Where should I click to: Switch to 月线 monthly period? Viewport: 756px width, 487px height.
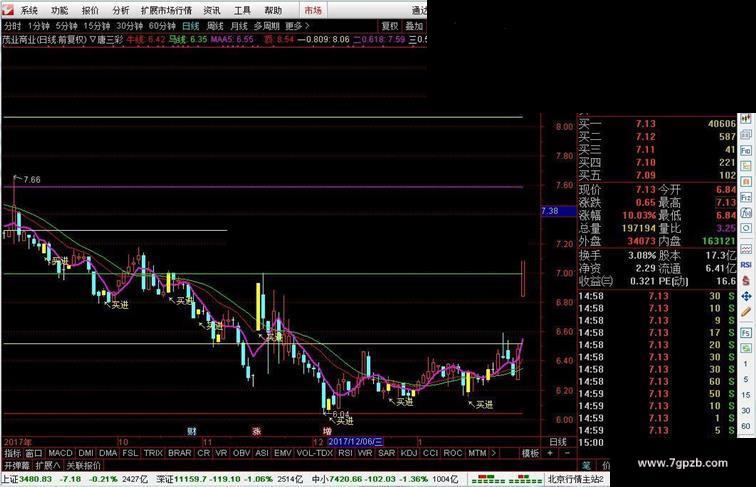(239, 26)
